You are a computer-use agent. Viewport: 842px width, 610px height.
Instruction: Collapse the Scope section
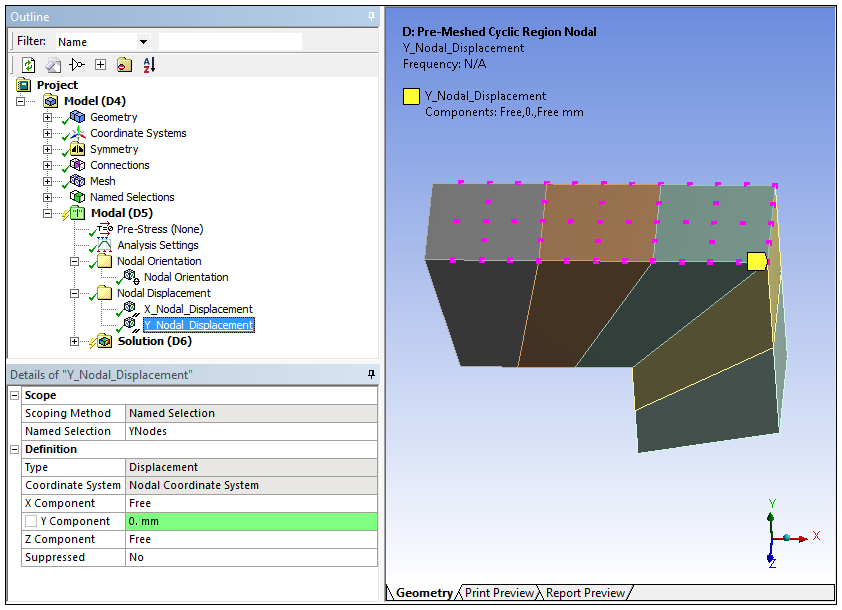[x=15, y=396]
